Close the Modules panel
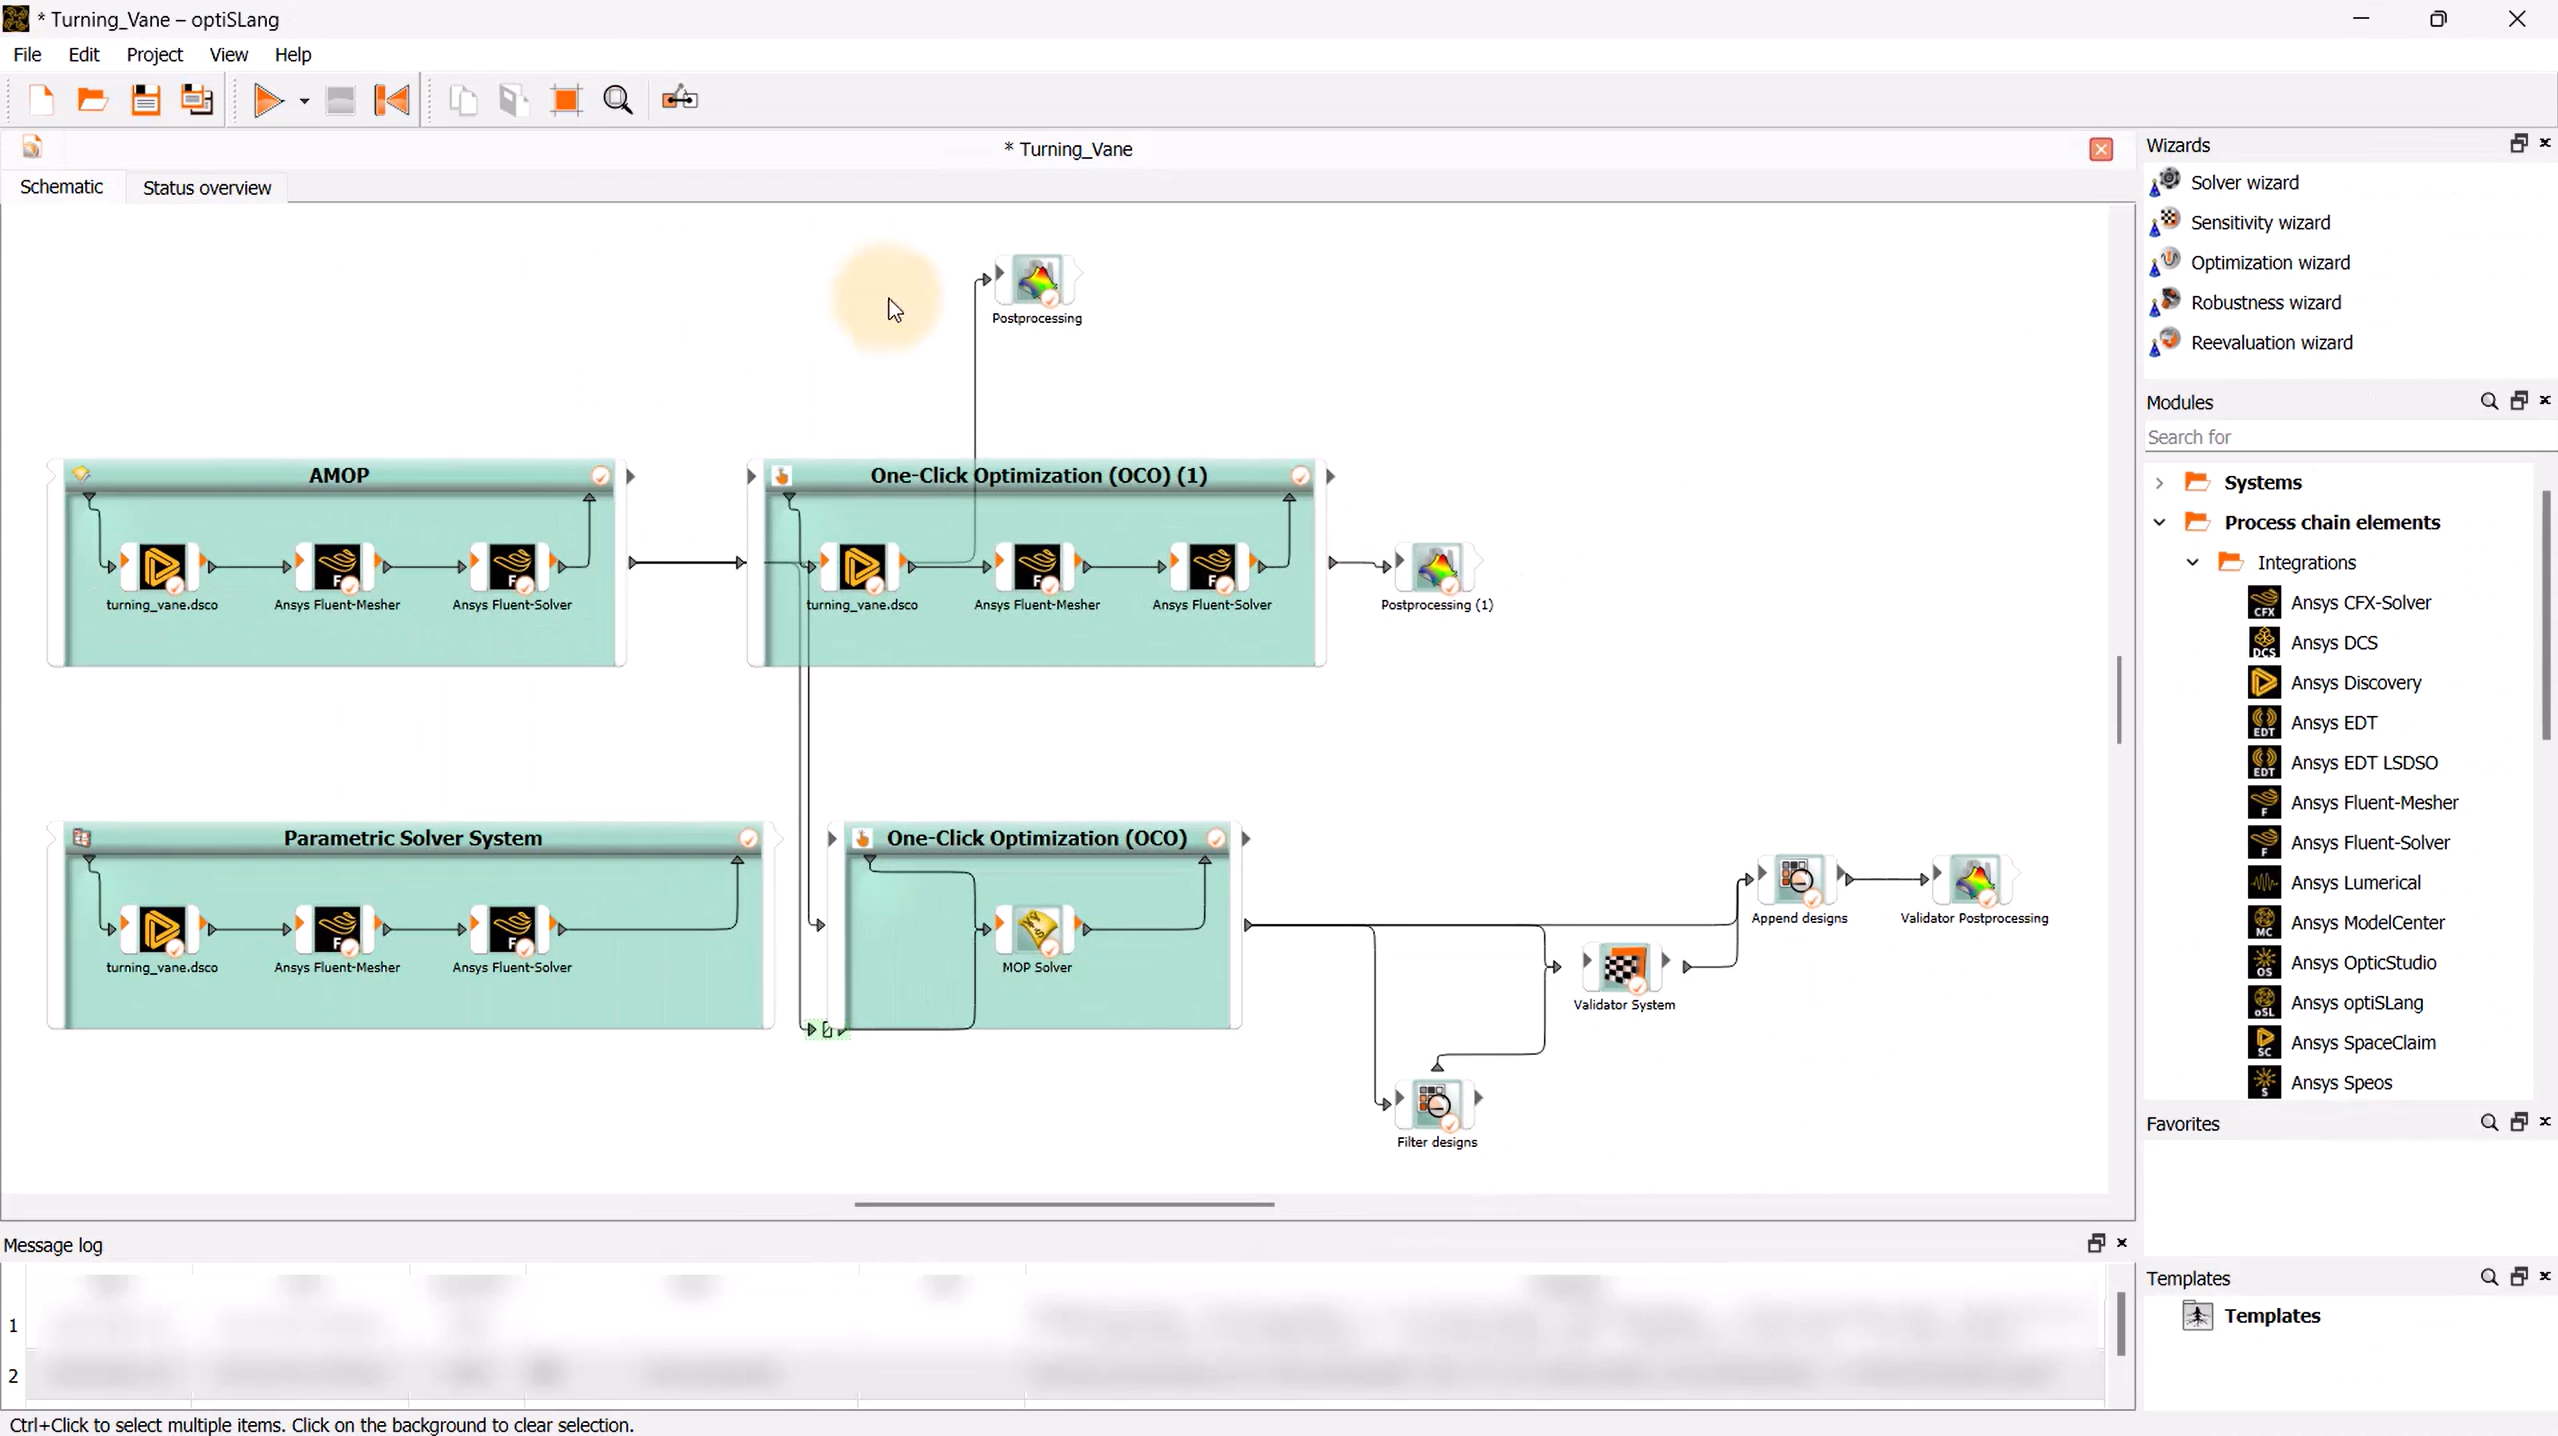Screen dimensions: 2558x1436 [2546, 401]
